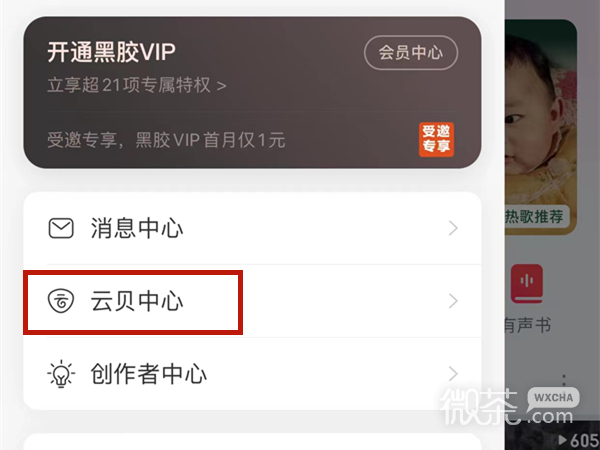Select the 云贝中心 menu item

(252, 301)
